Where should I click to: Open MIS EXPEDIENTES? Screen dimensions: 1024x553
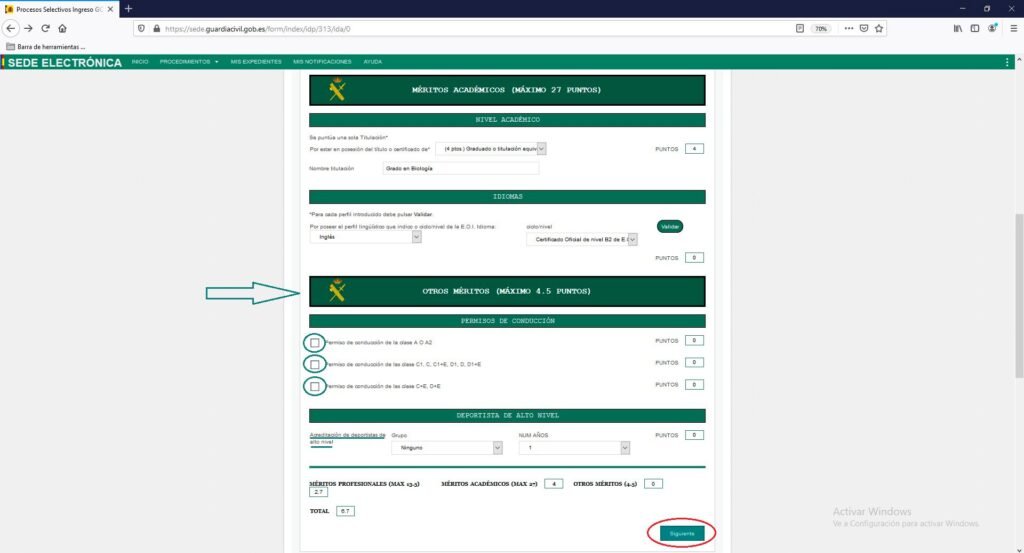(x=256, y=62)
